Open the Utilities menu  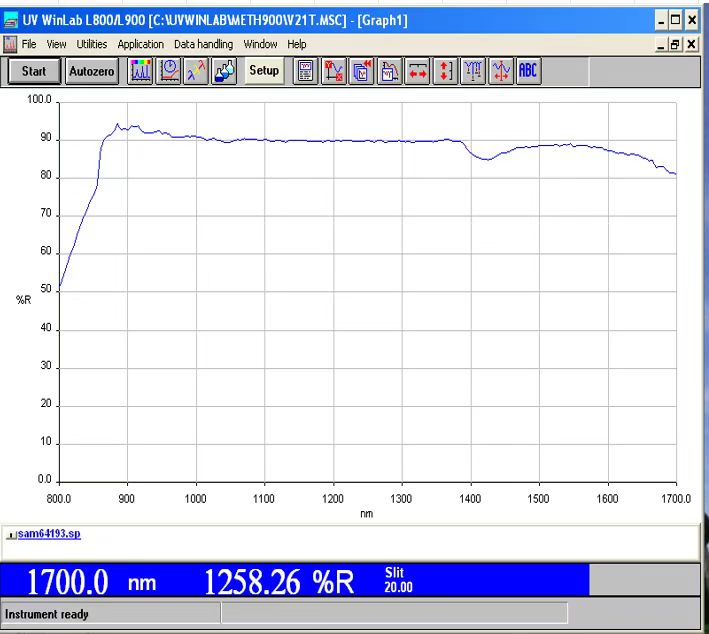click(x=92, y=44)
